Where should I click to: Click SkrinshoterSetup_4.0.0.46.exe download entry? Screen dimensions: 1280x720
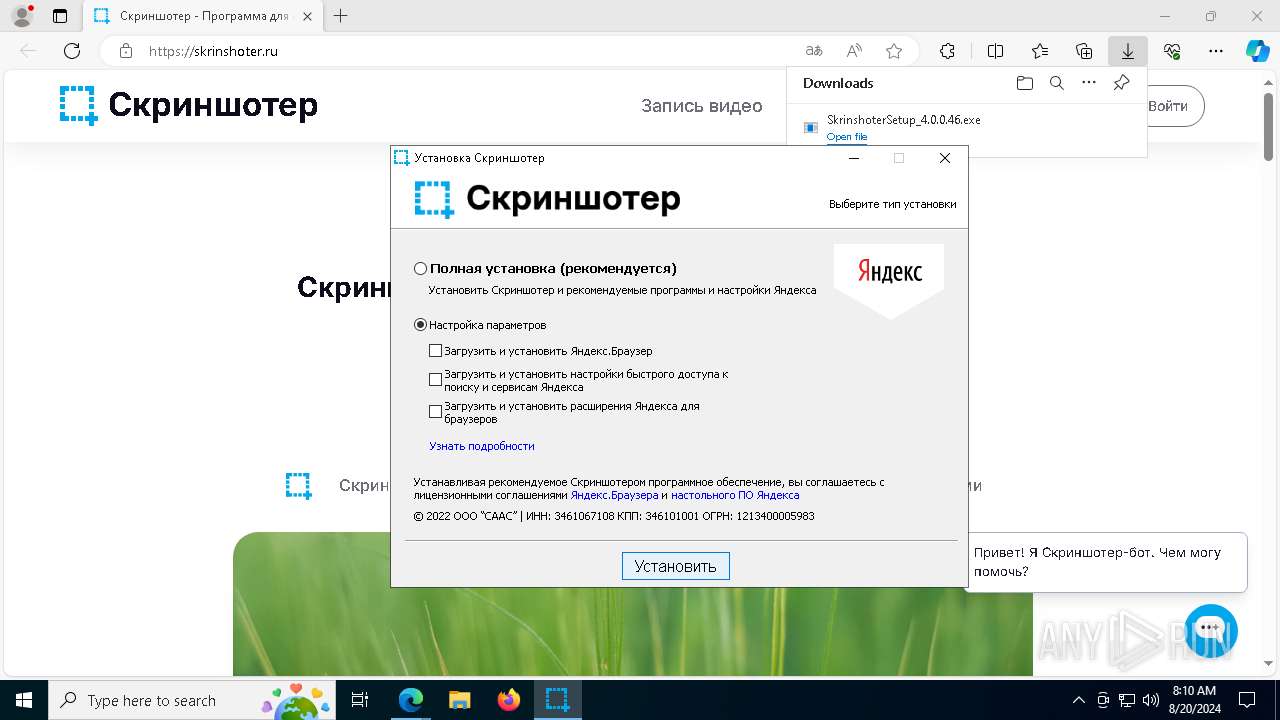click(903, 120)
